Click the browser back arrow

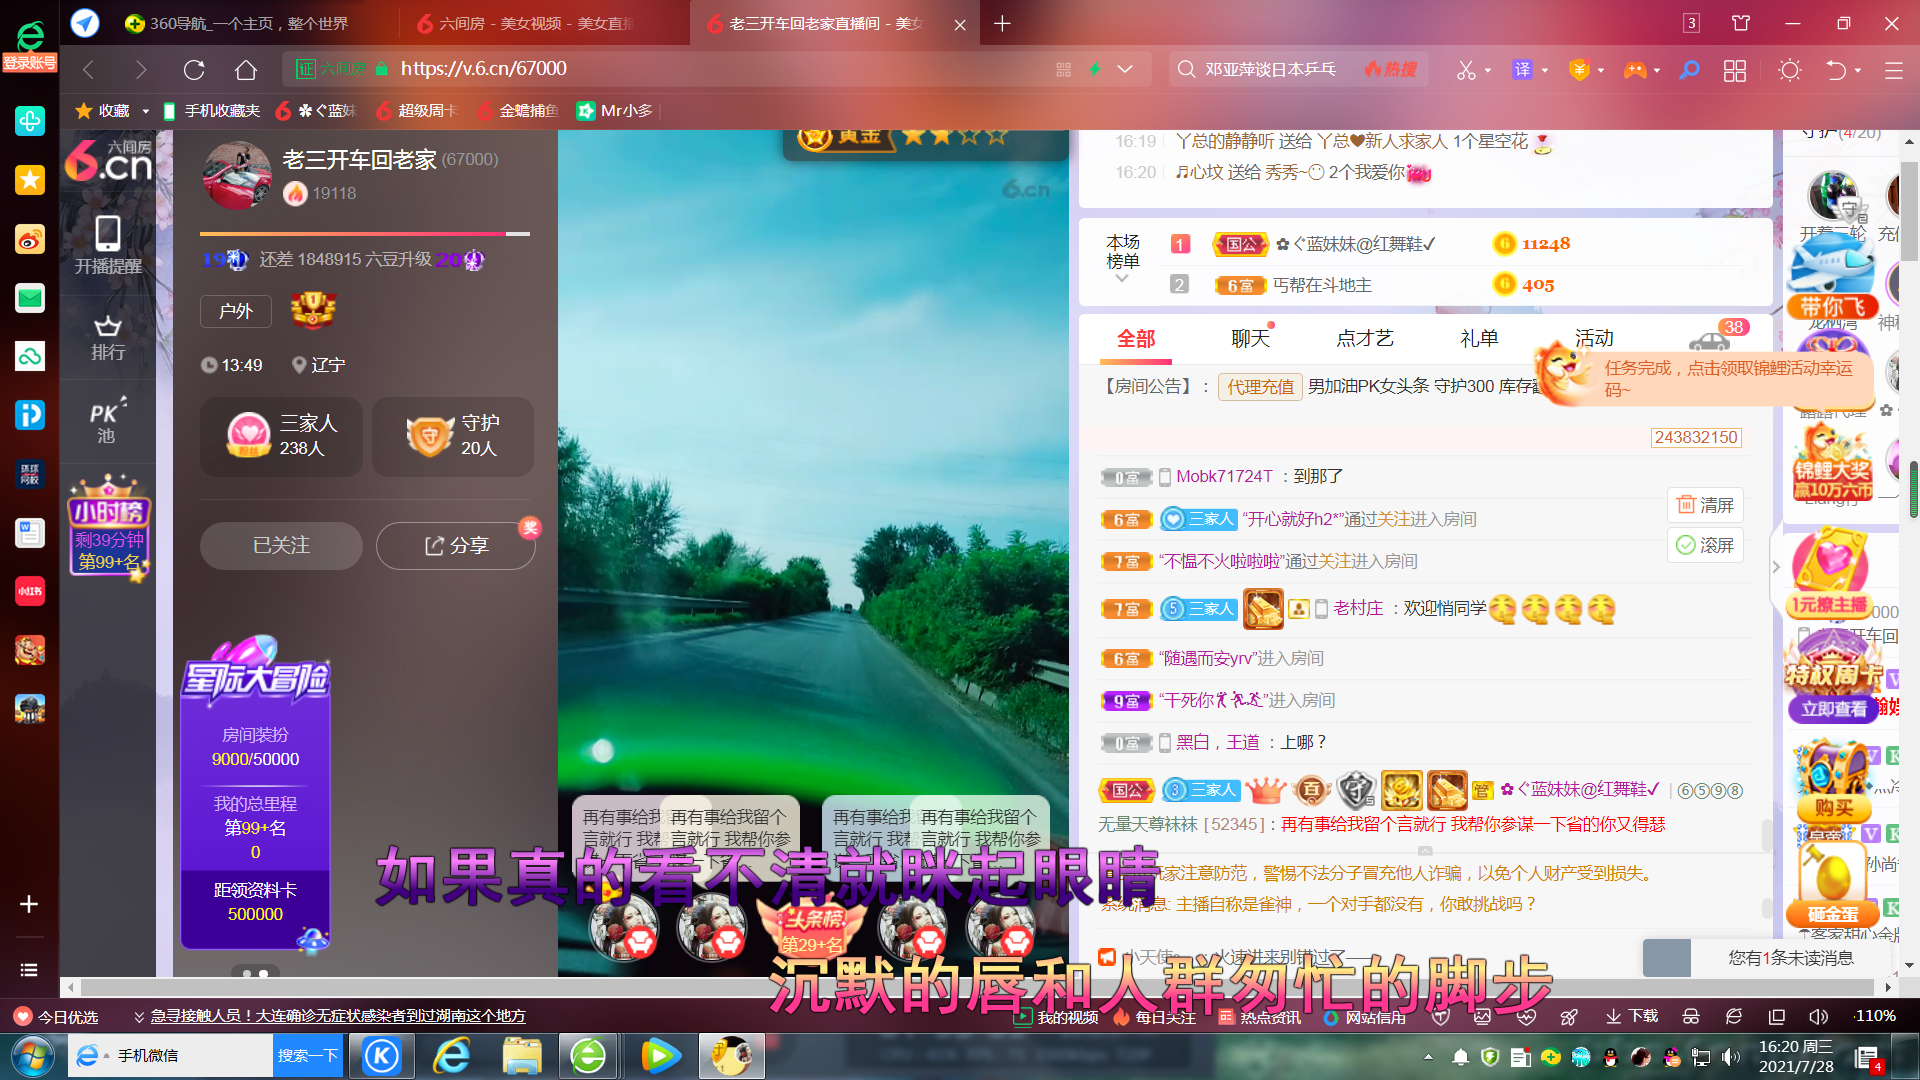coord(88,70)
